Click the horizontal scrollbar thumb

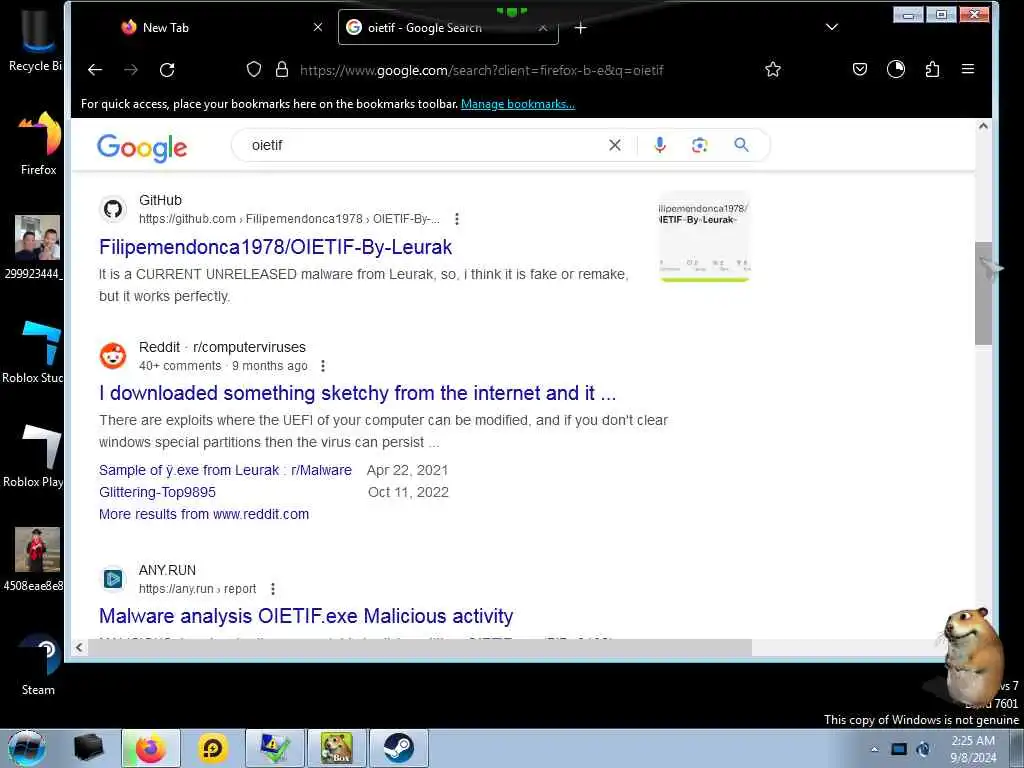point(420,647)
